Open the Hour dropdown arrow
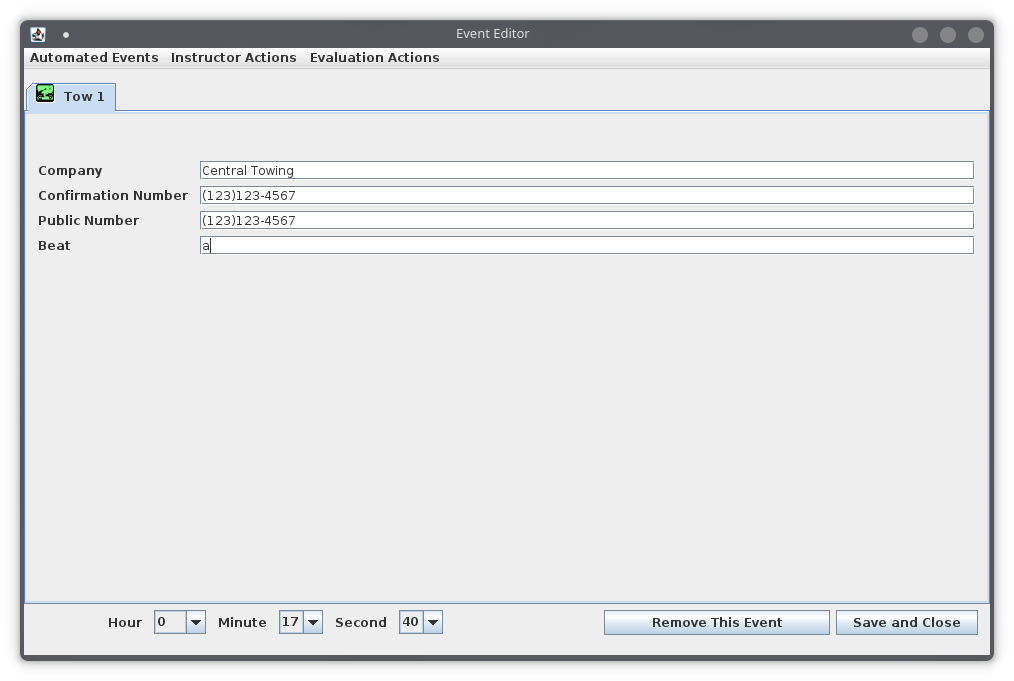The image size is (1014, 681). (x=196, y=622)
